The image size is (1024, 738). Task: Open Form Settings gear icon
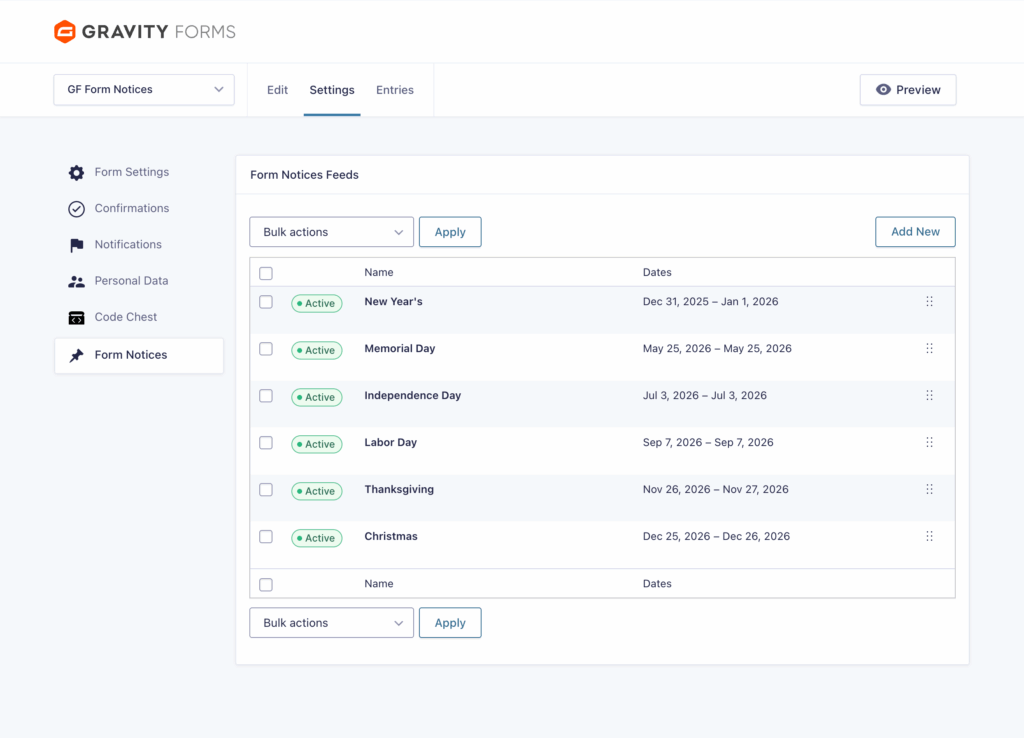[x=76, y=173]
